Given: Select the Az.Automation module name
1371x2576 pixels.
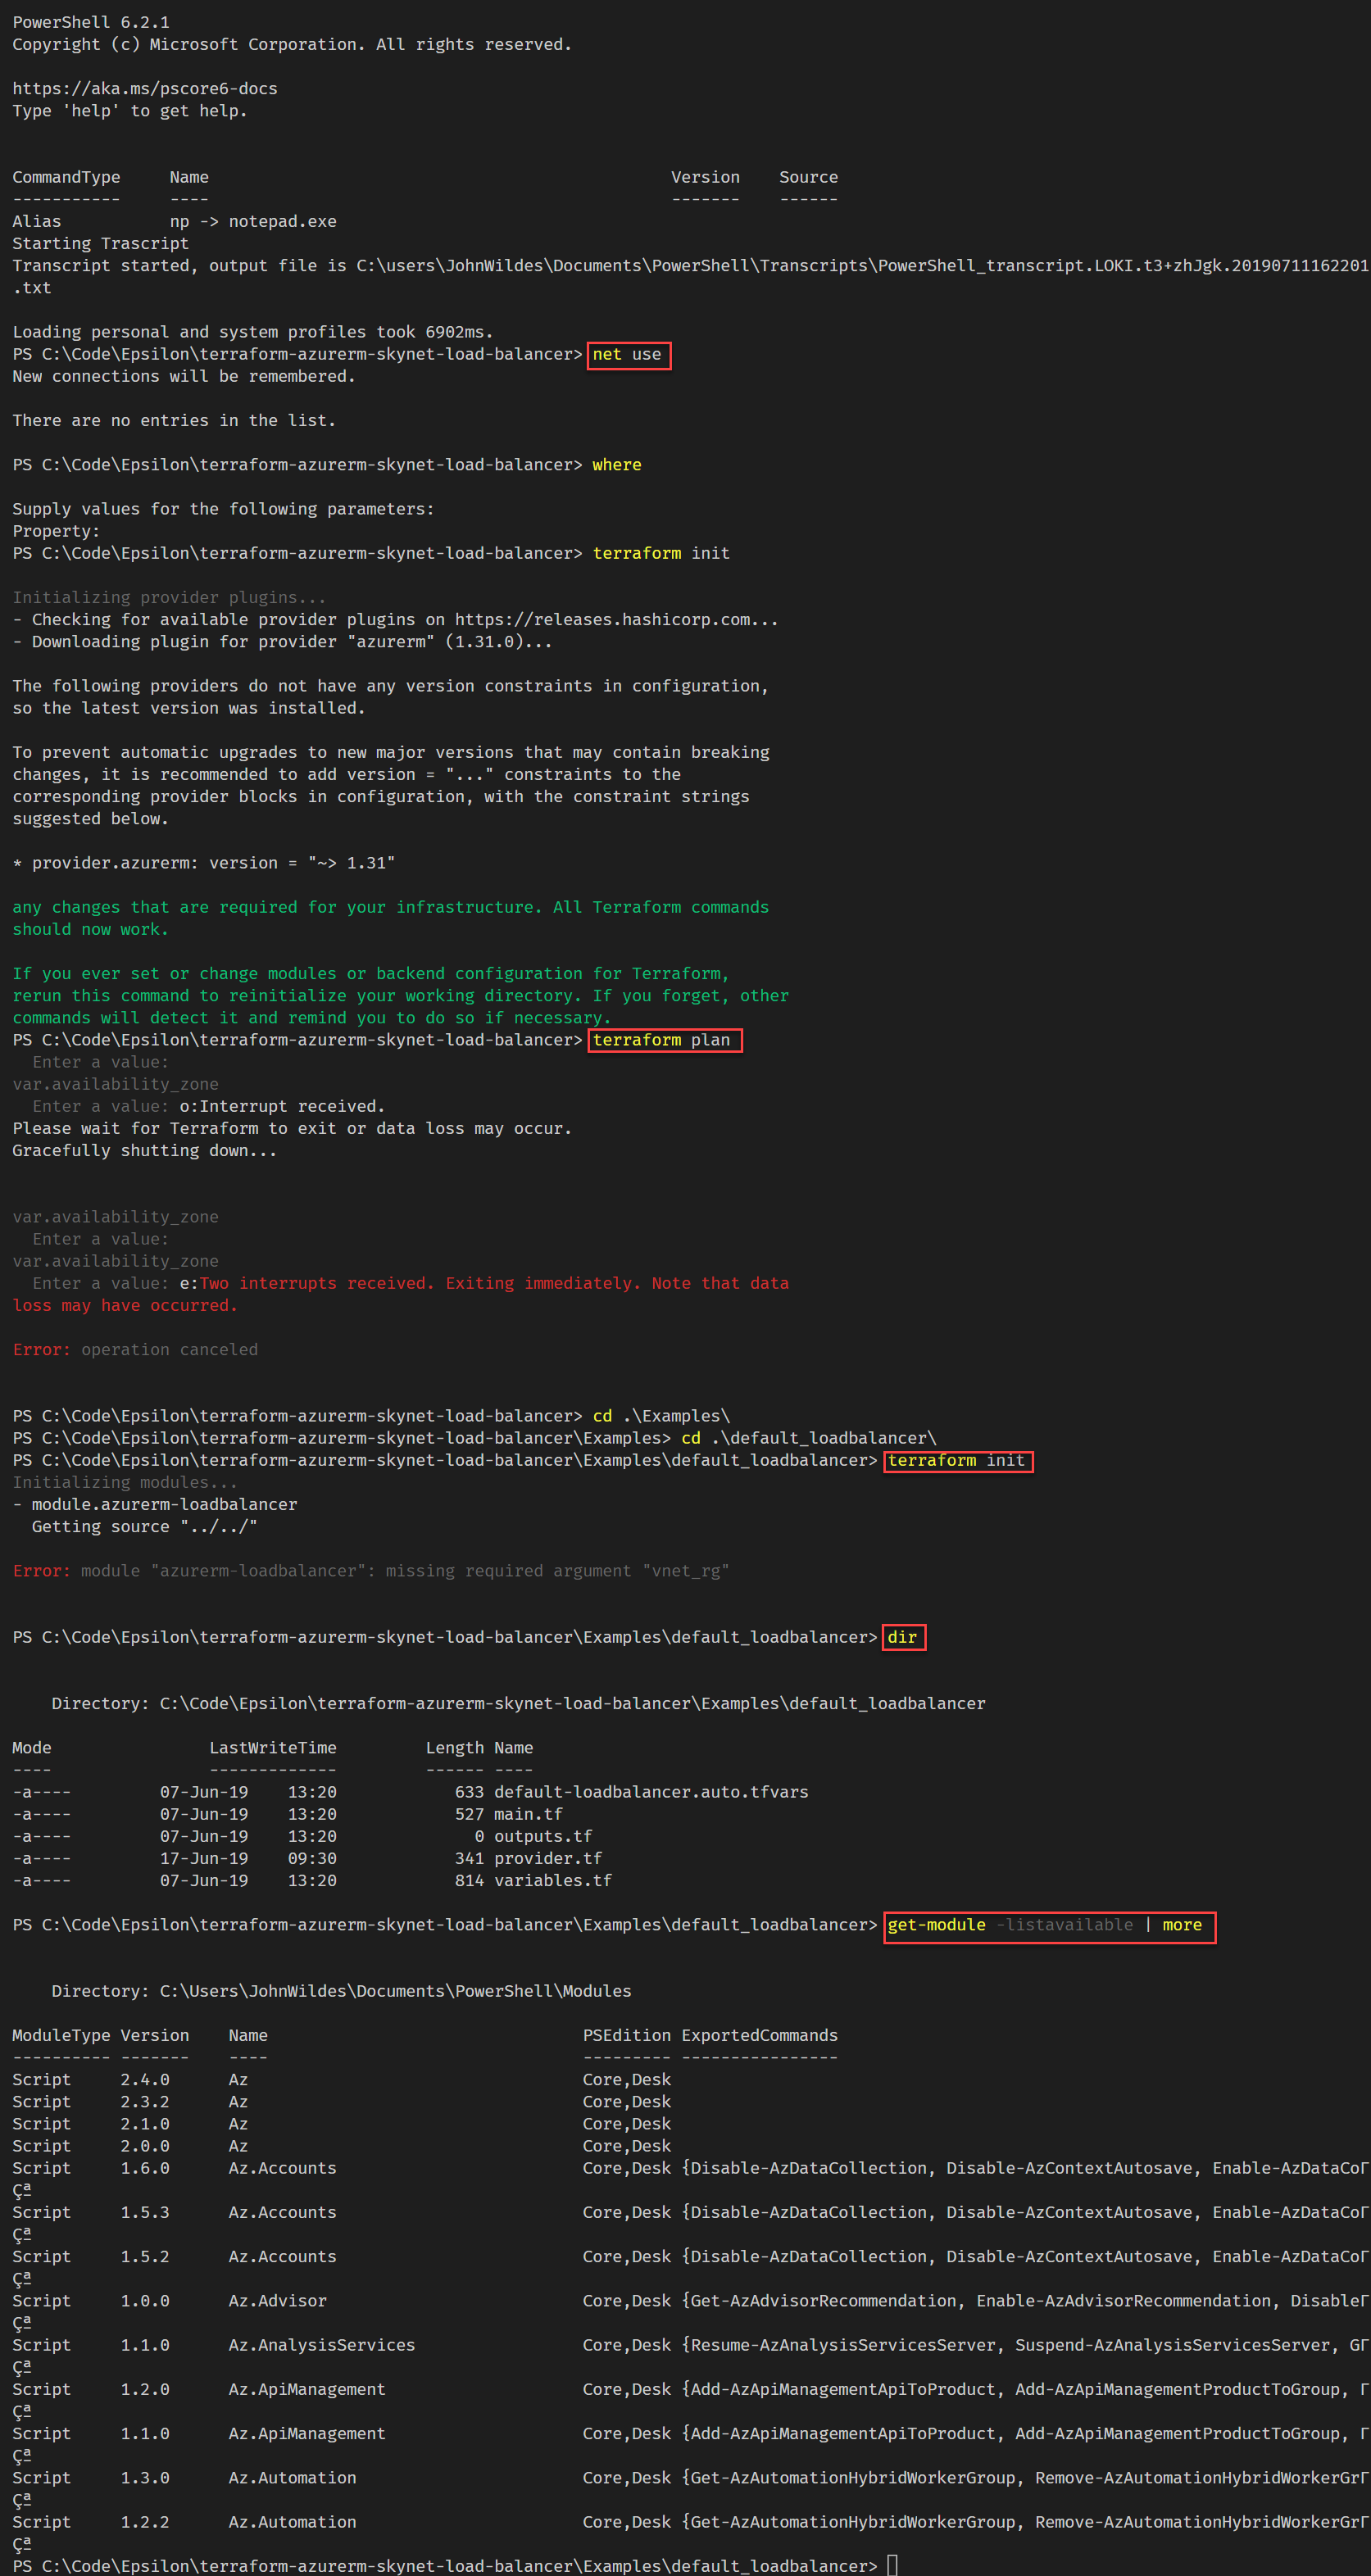Looking at the screenshot, I should 291,2477.
